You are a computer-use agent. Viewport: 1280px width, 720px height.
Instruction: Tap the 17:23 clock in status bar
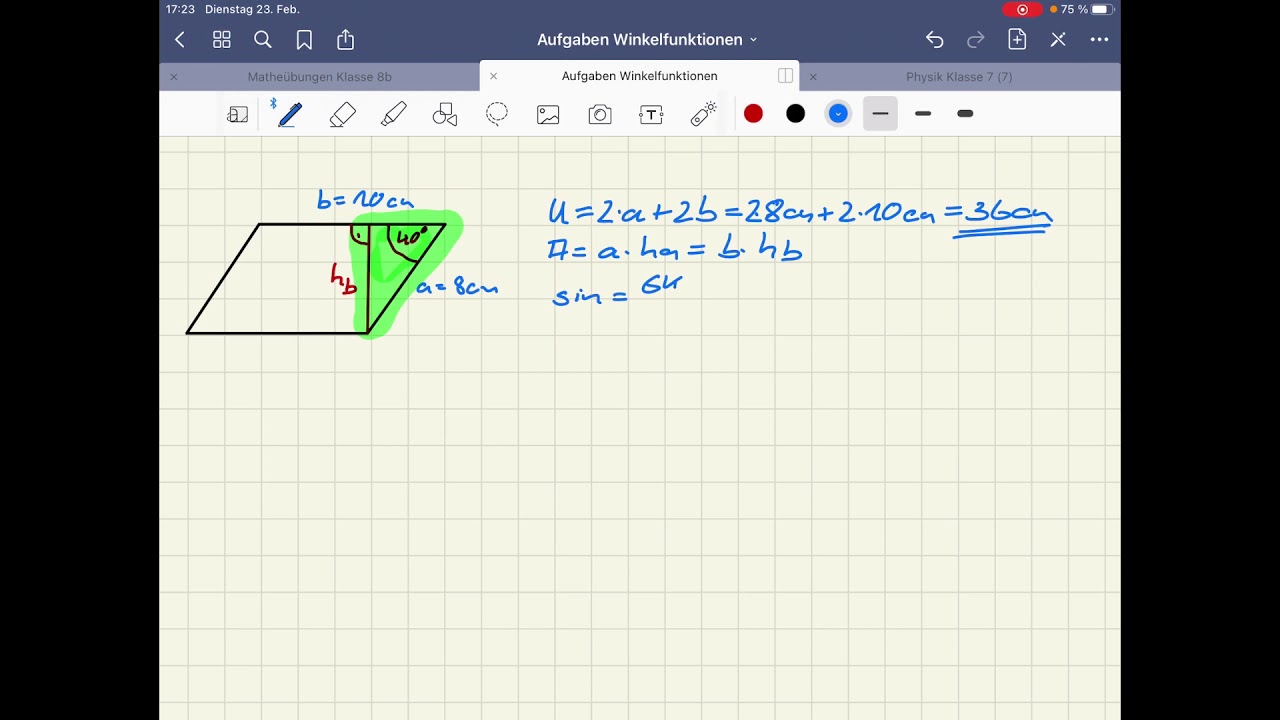pyautogui.click(x=180, y=9)
